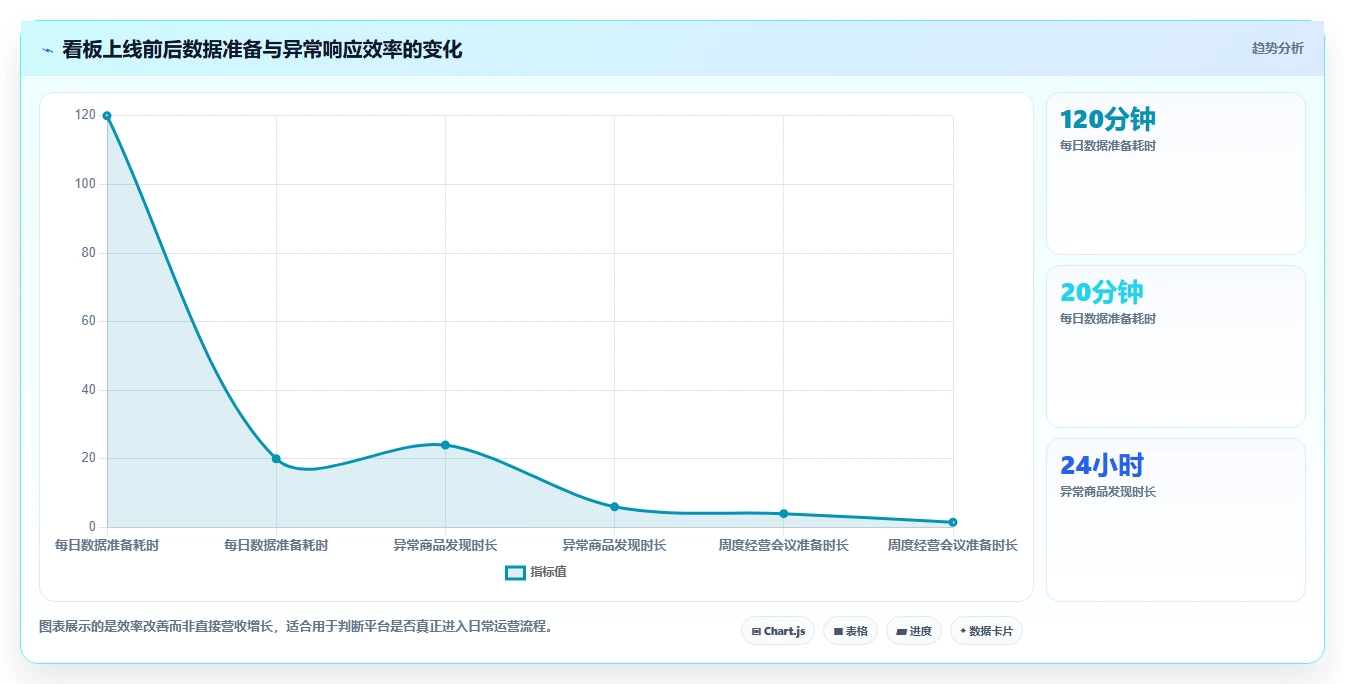
Task: Click the title 看板上线前后数据准备与异常响应效率的变化
Action: click(262, 50)
